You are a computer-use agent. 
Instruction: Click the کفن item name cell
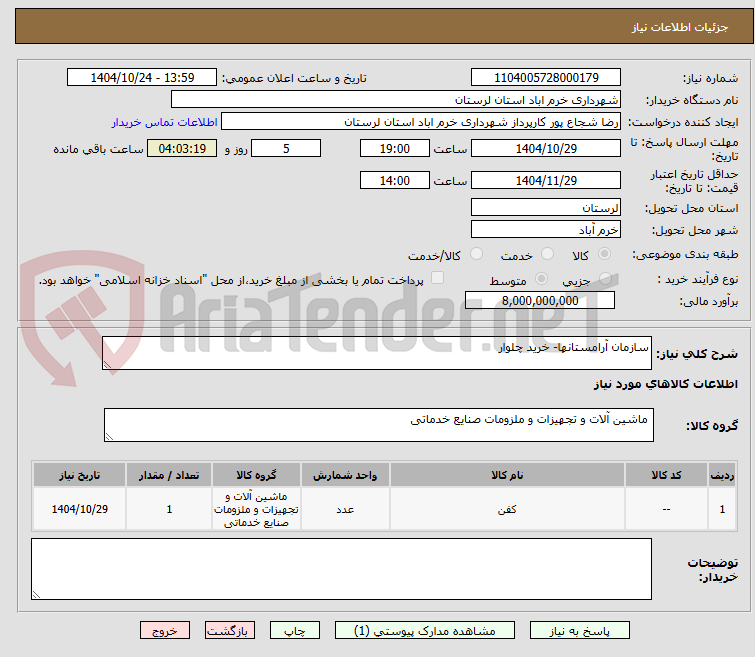(x=508, y=510)
